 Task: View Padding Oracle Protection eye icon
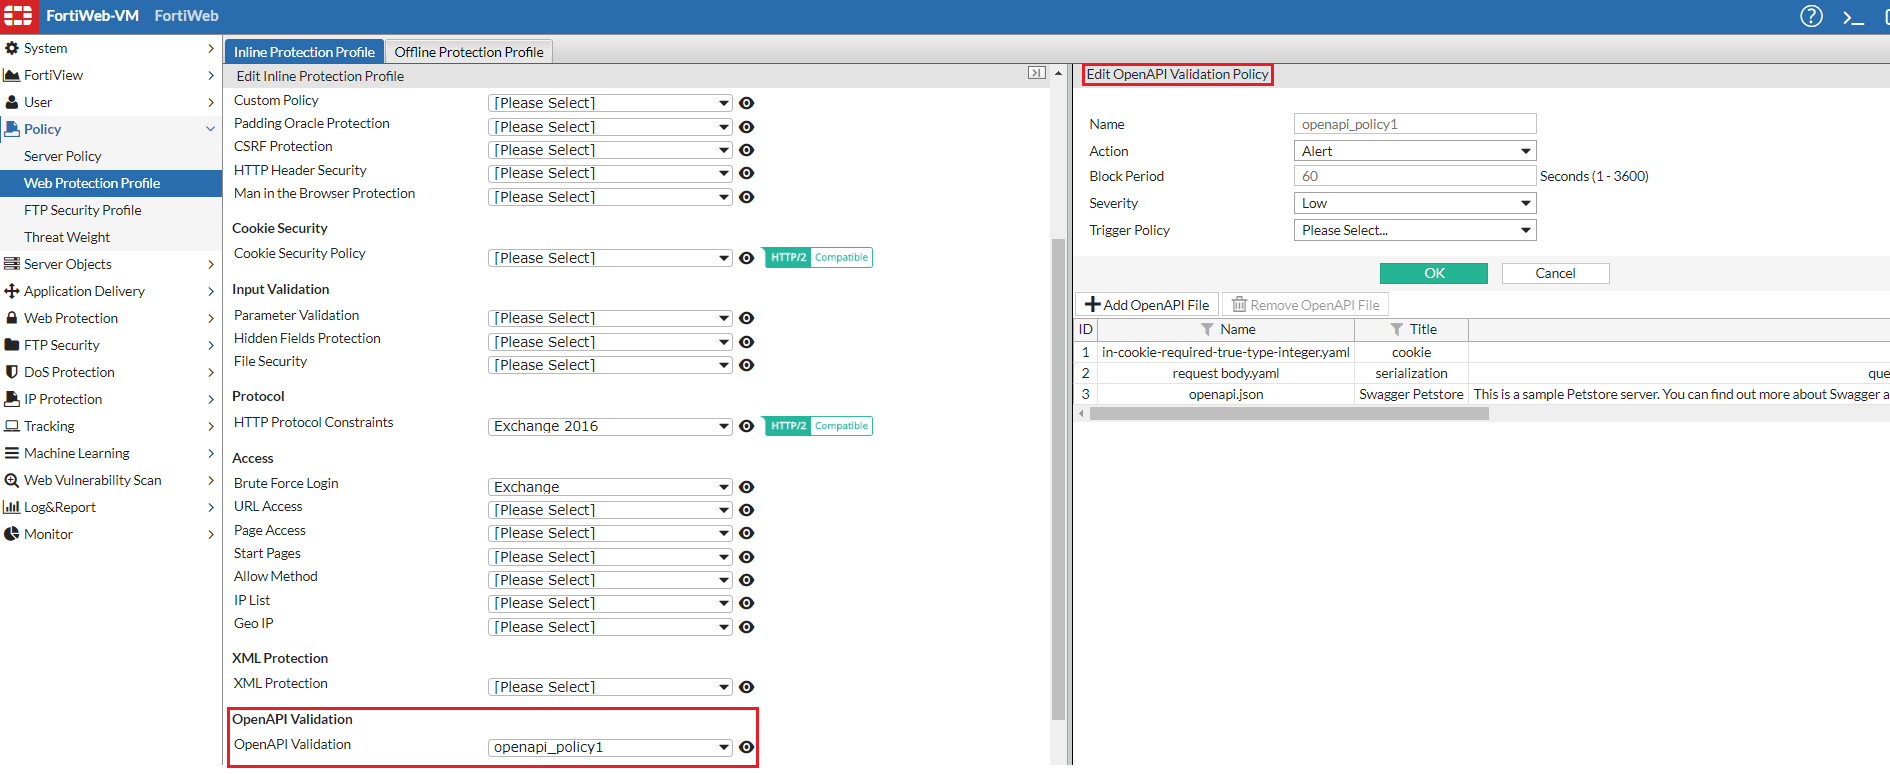pos(746,127)
